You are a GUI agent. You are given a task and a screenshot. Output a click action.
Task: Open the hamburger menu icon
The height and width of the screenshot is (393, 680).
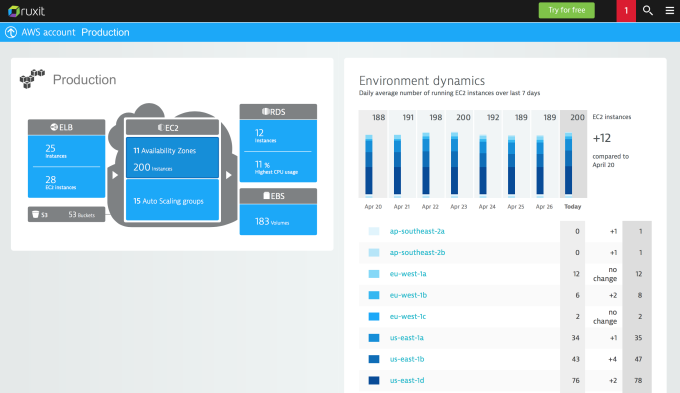670,10
